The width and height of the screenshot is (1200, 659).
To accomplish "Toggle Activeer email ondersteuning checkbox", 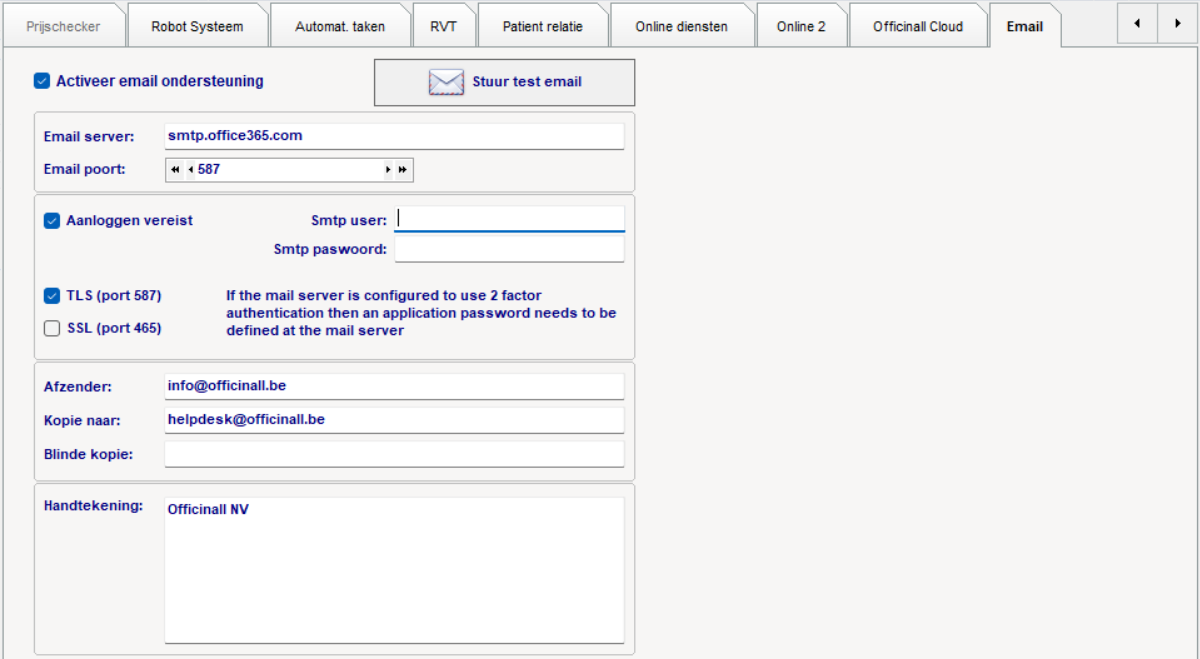I will pos(42,81).
